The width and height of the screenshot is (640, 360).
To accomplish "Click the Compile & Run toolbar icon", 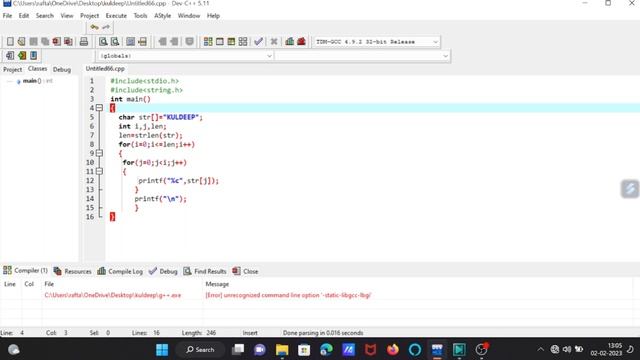I will (x=231, y=42).
